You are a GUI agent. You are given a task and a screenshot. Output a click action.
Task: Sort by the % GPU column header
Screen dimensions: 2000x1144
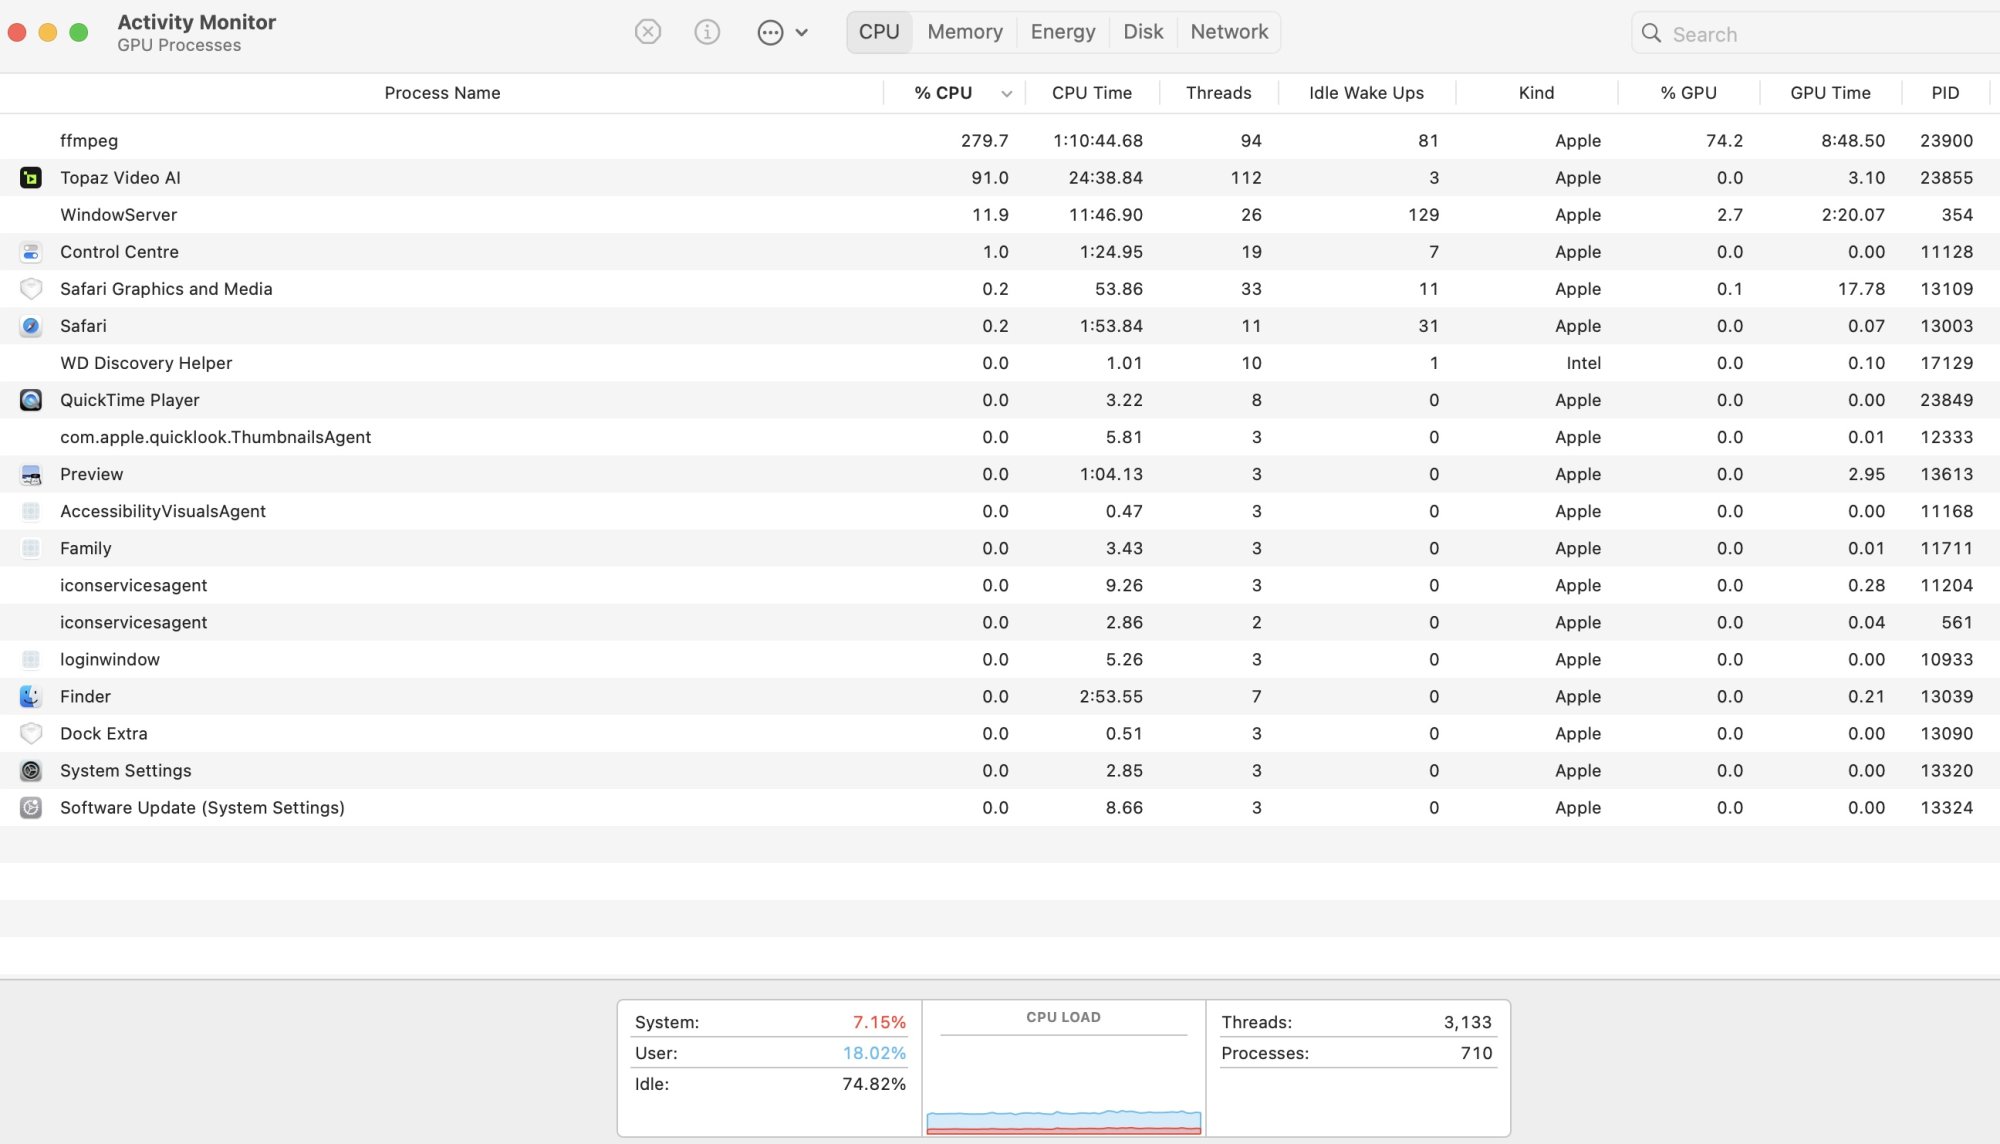(x=1688, y=93)
